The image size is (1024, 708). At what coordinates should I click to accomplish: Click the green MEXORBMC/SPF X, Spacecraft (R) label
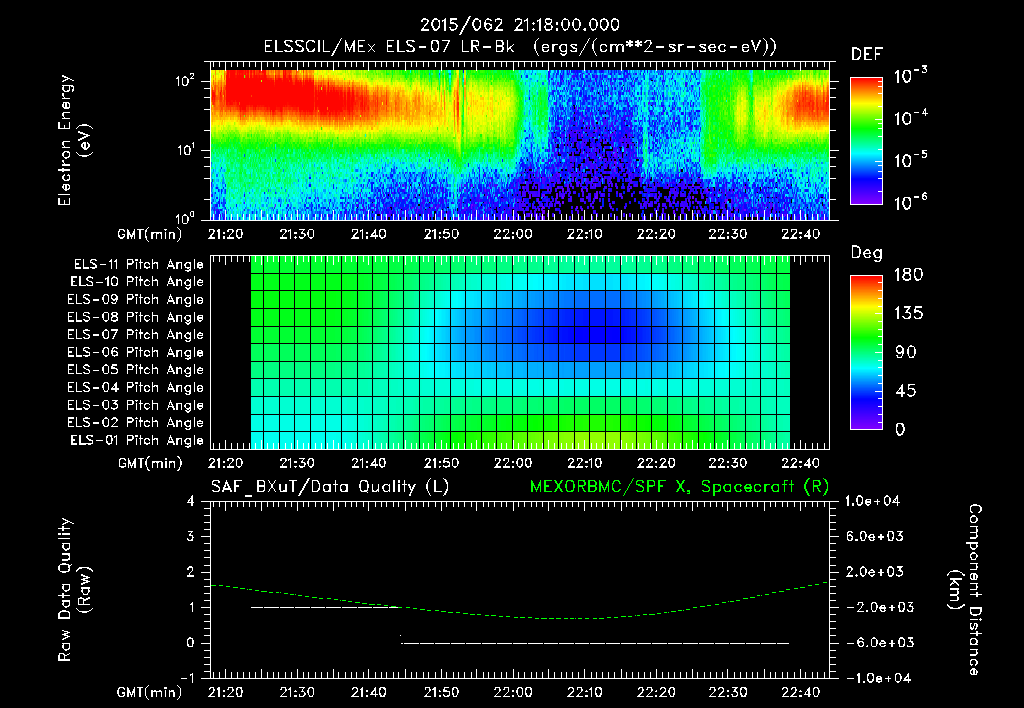click(x=679, y=487)
